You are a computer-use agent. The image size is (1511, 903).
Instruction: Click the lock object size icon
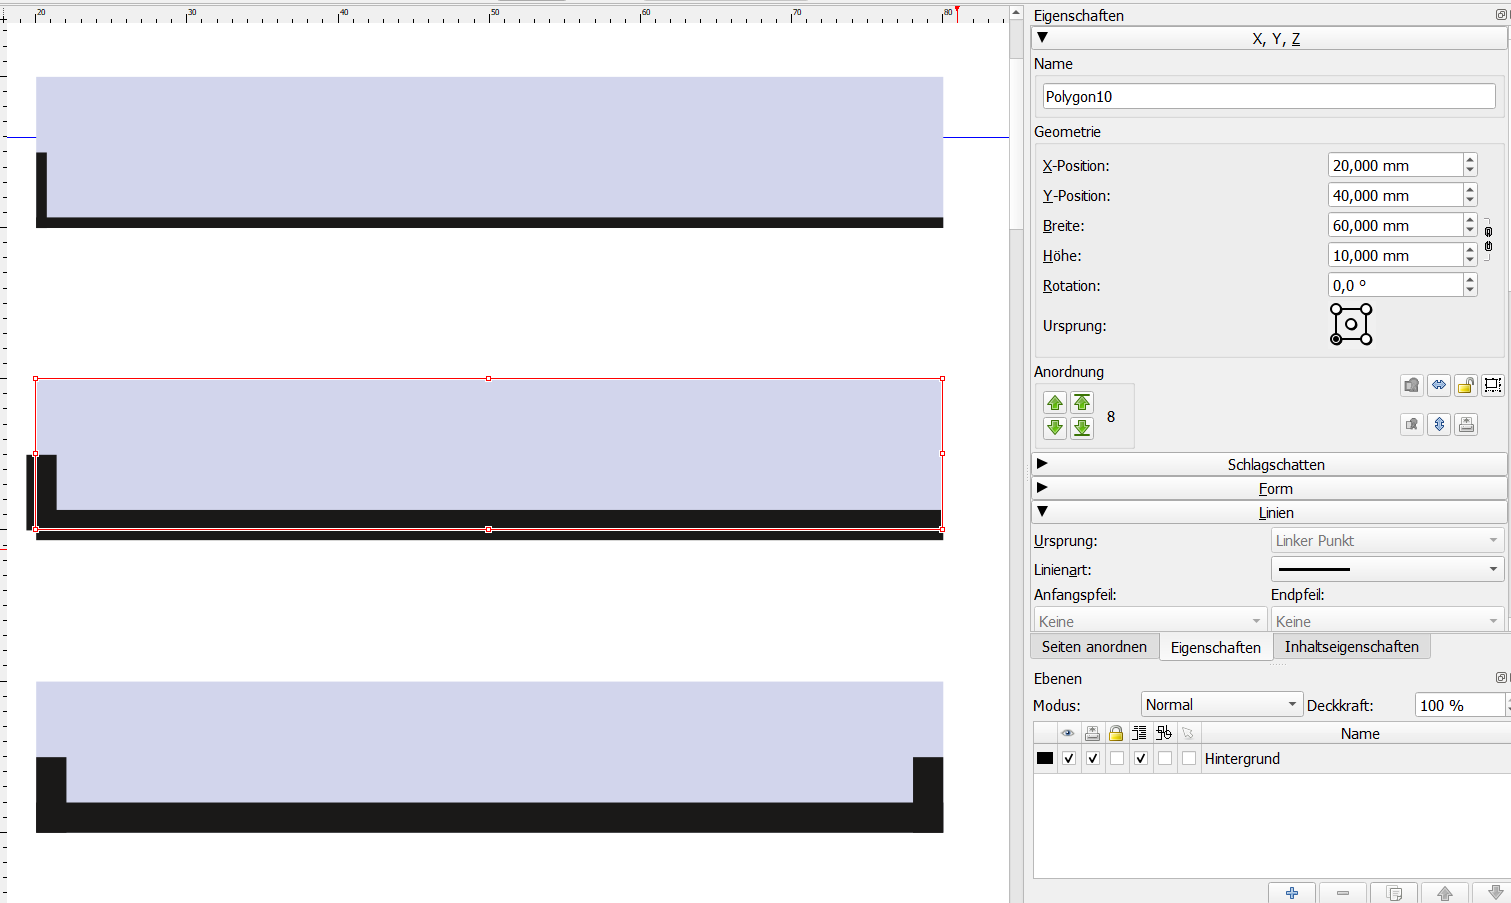[x=1492, y=385]
